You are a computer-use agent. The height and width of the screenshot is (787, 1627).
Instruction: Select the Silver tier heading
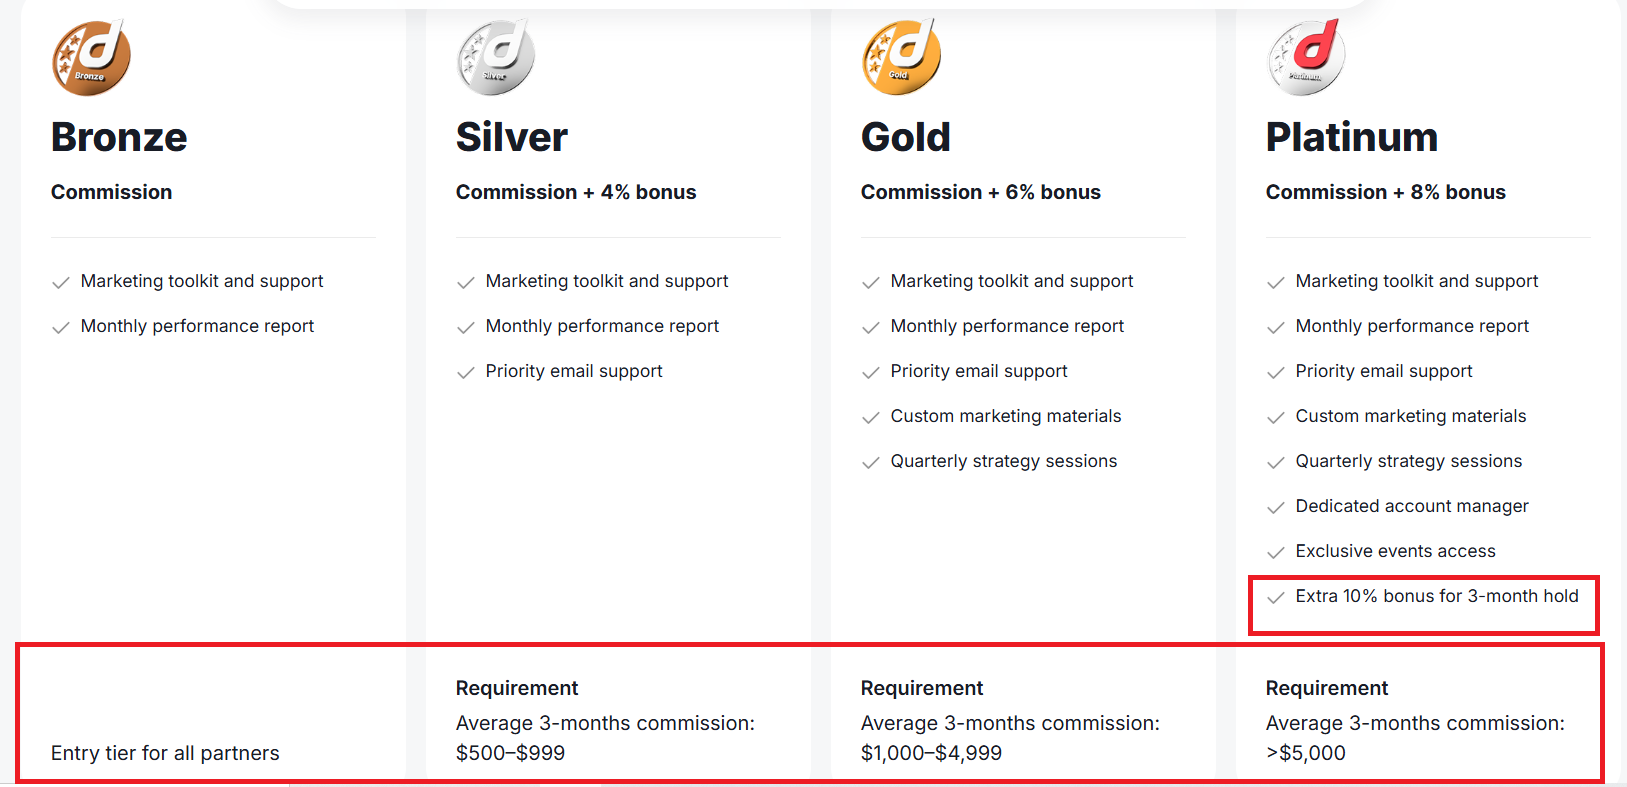coord(511,137)
